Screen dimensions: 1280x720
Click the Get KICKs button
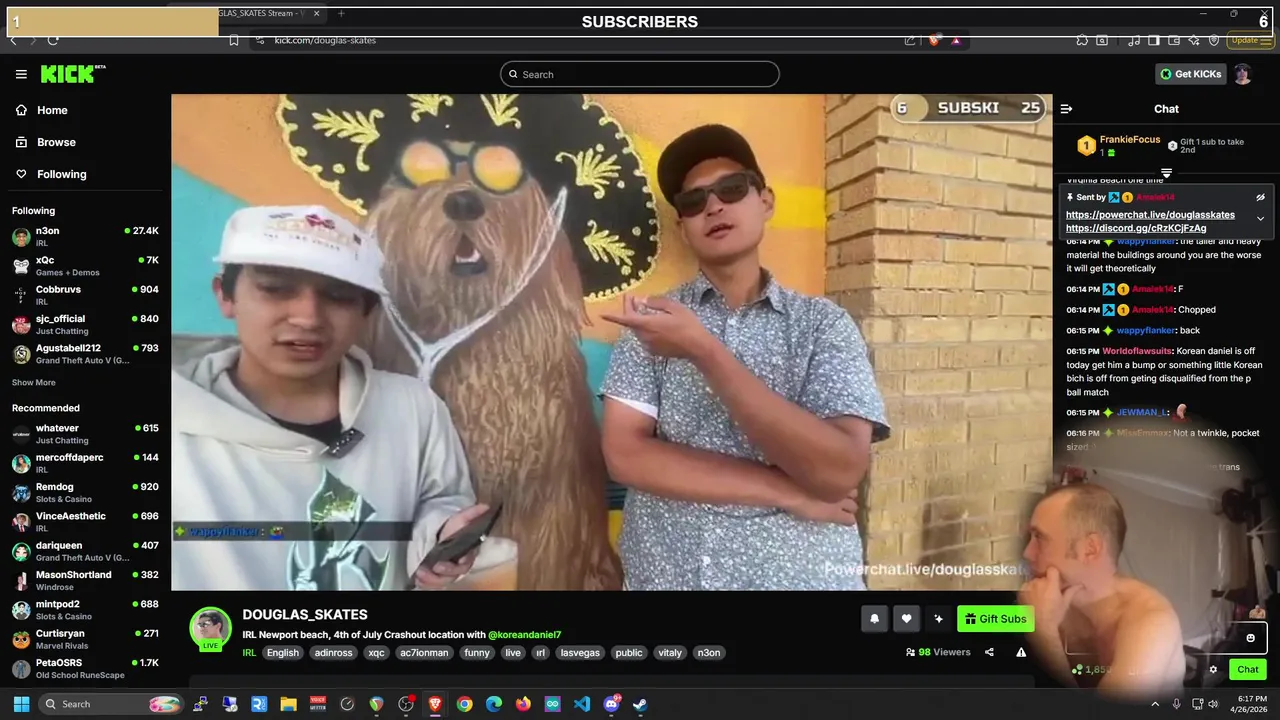[1190, 74]
